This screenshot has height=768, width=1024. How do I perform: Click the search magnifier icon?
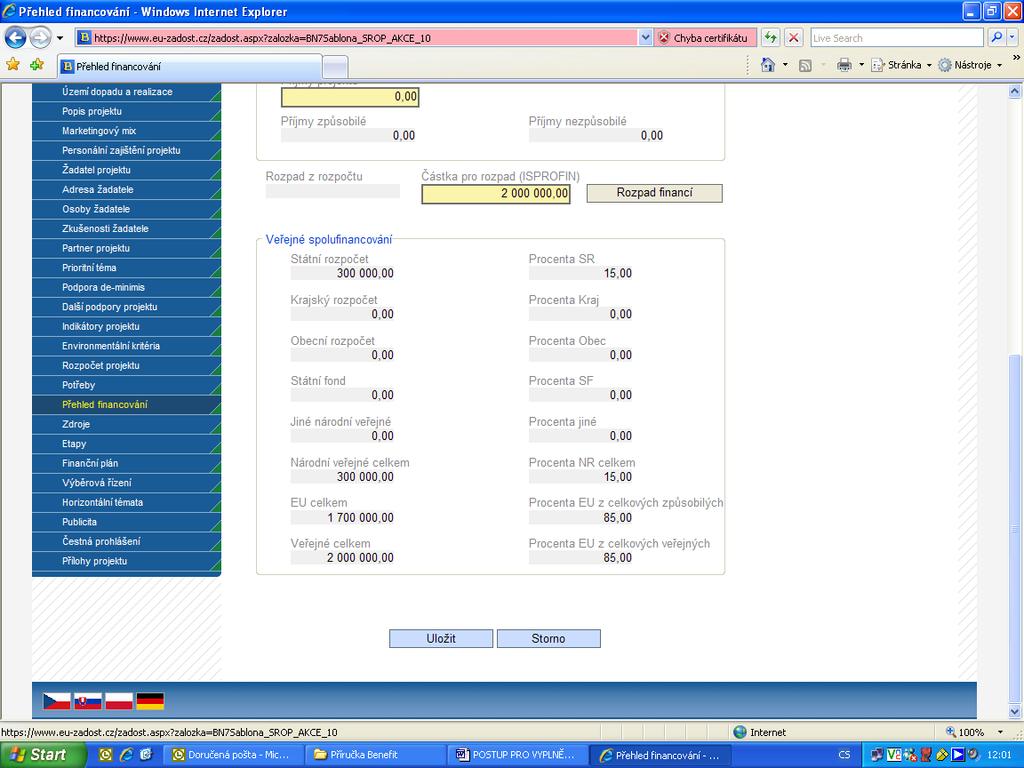[x=997, y=38]
